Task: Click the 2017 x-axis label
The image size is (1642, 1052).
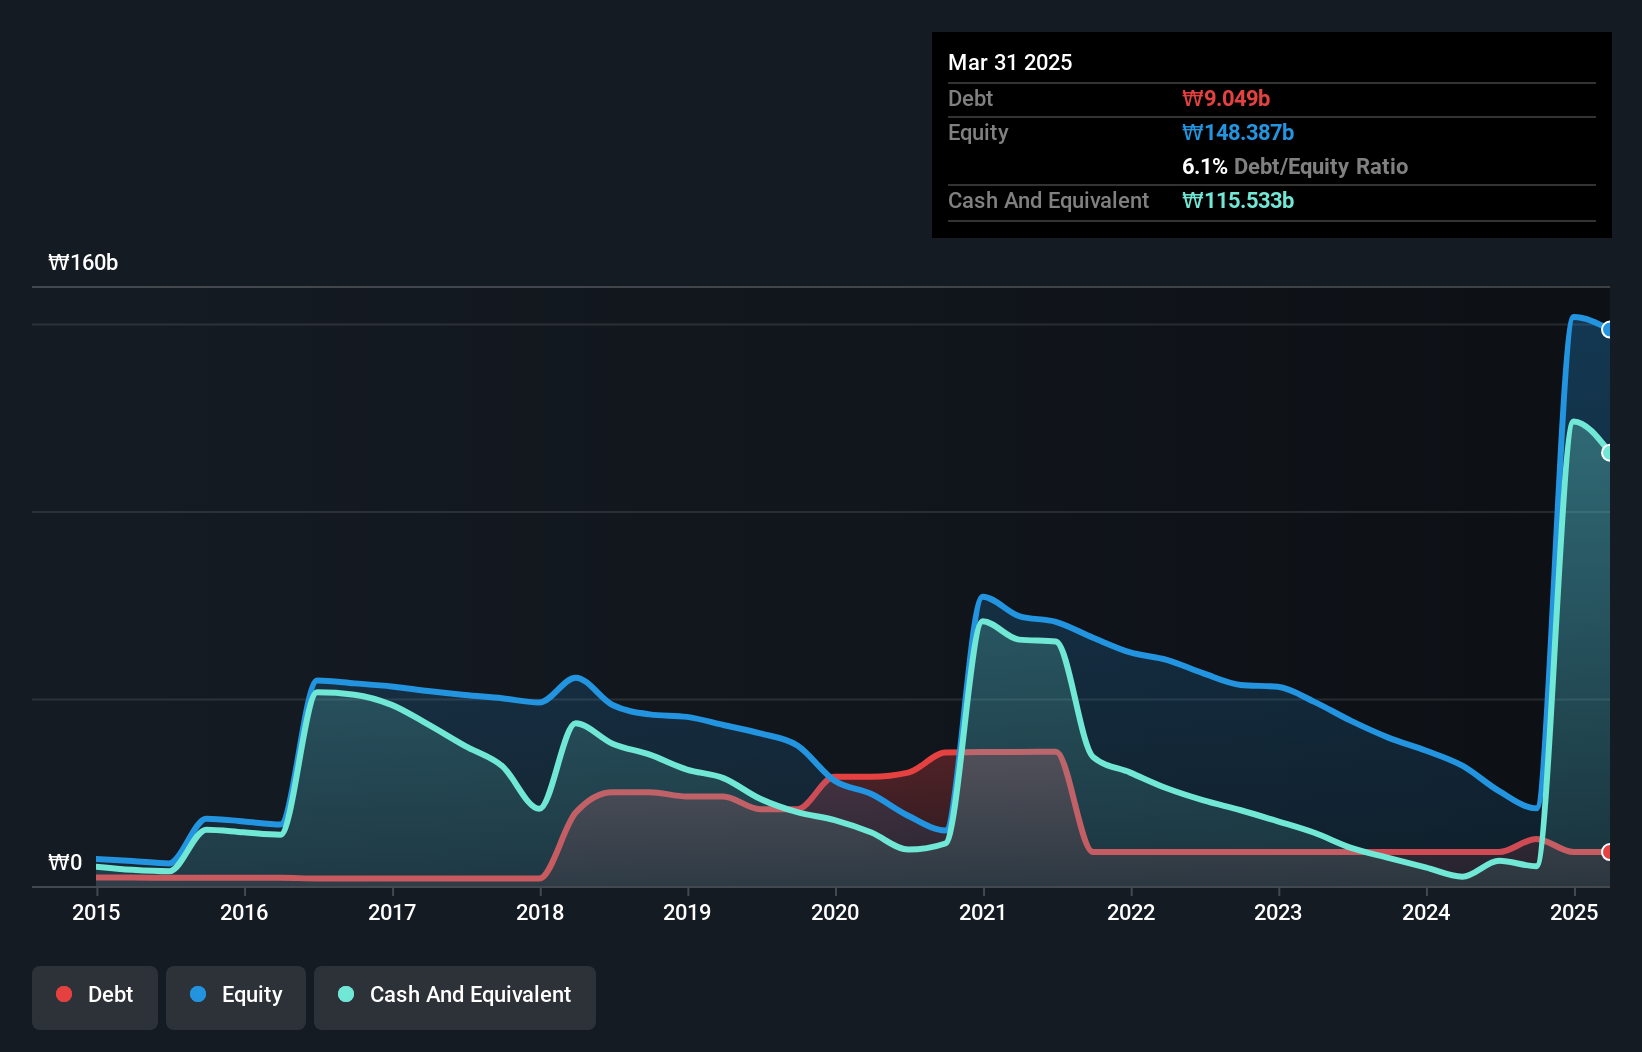Action: tap(392, 912)
